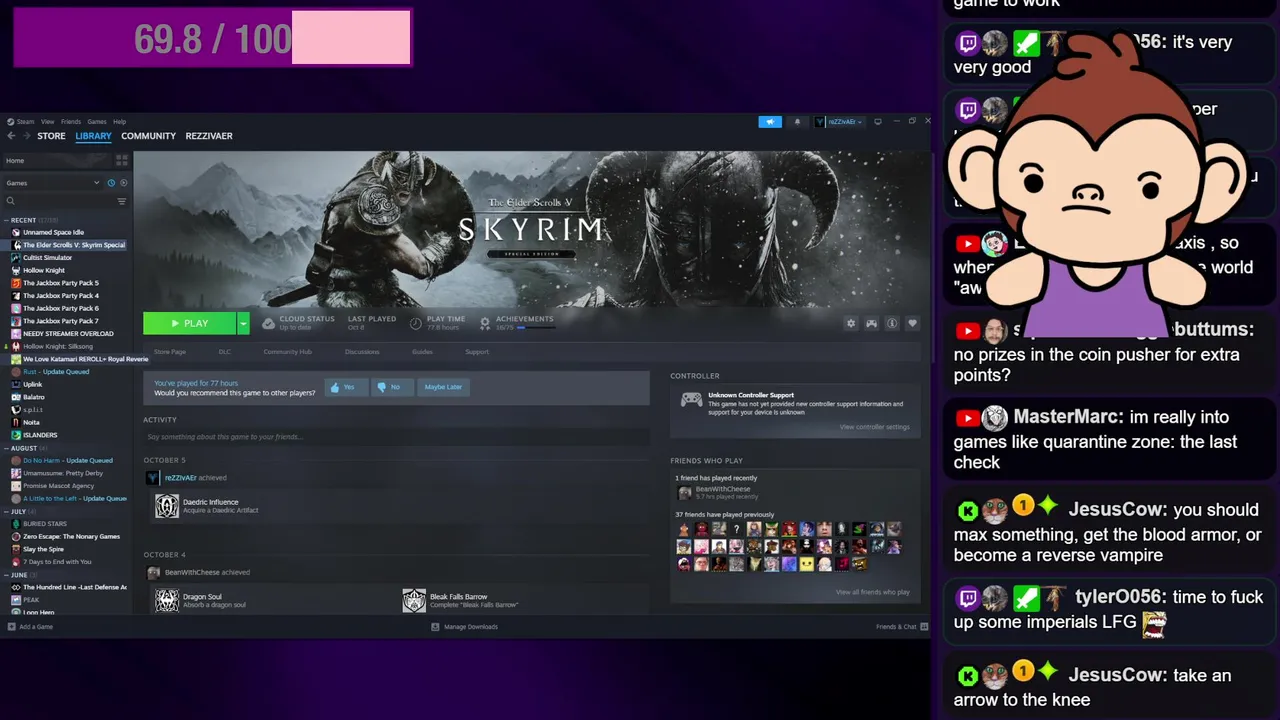Recommend the game with Yes thumbs-up
This screenshot has width=1280, height=720.
(346, 387)
